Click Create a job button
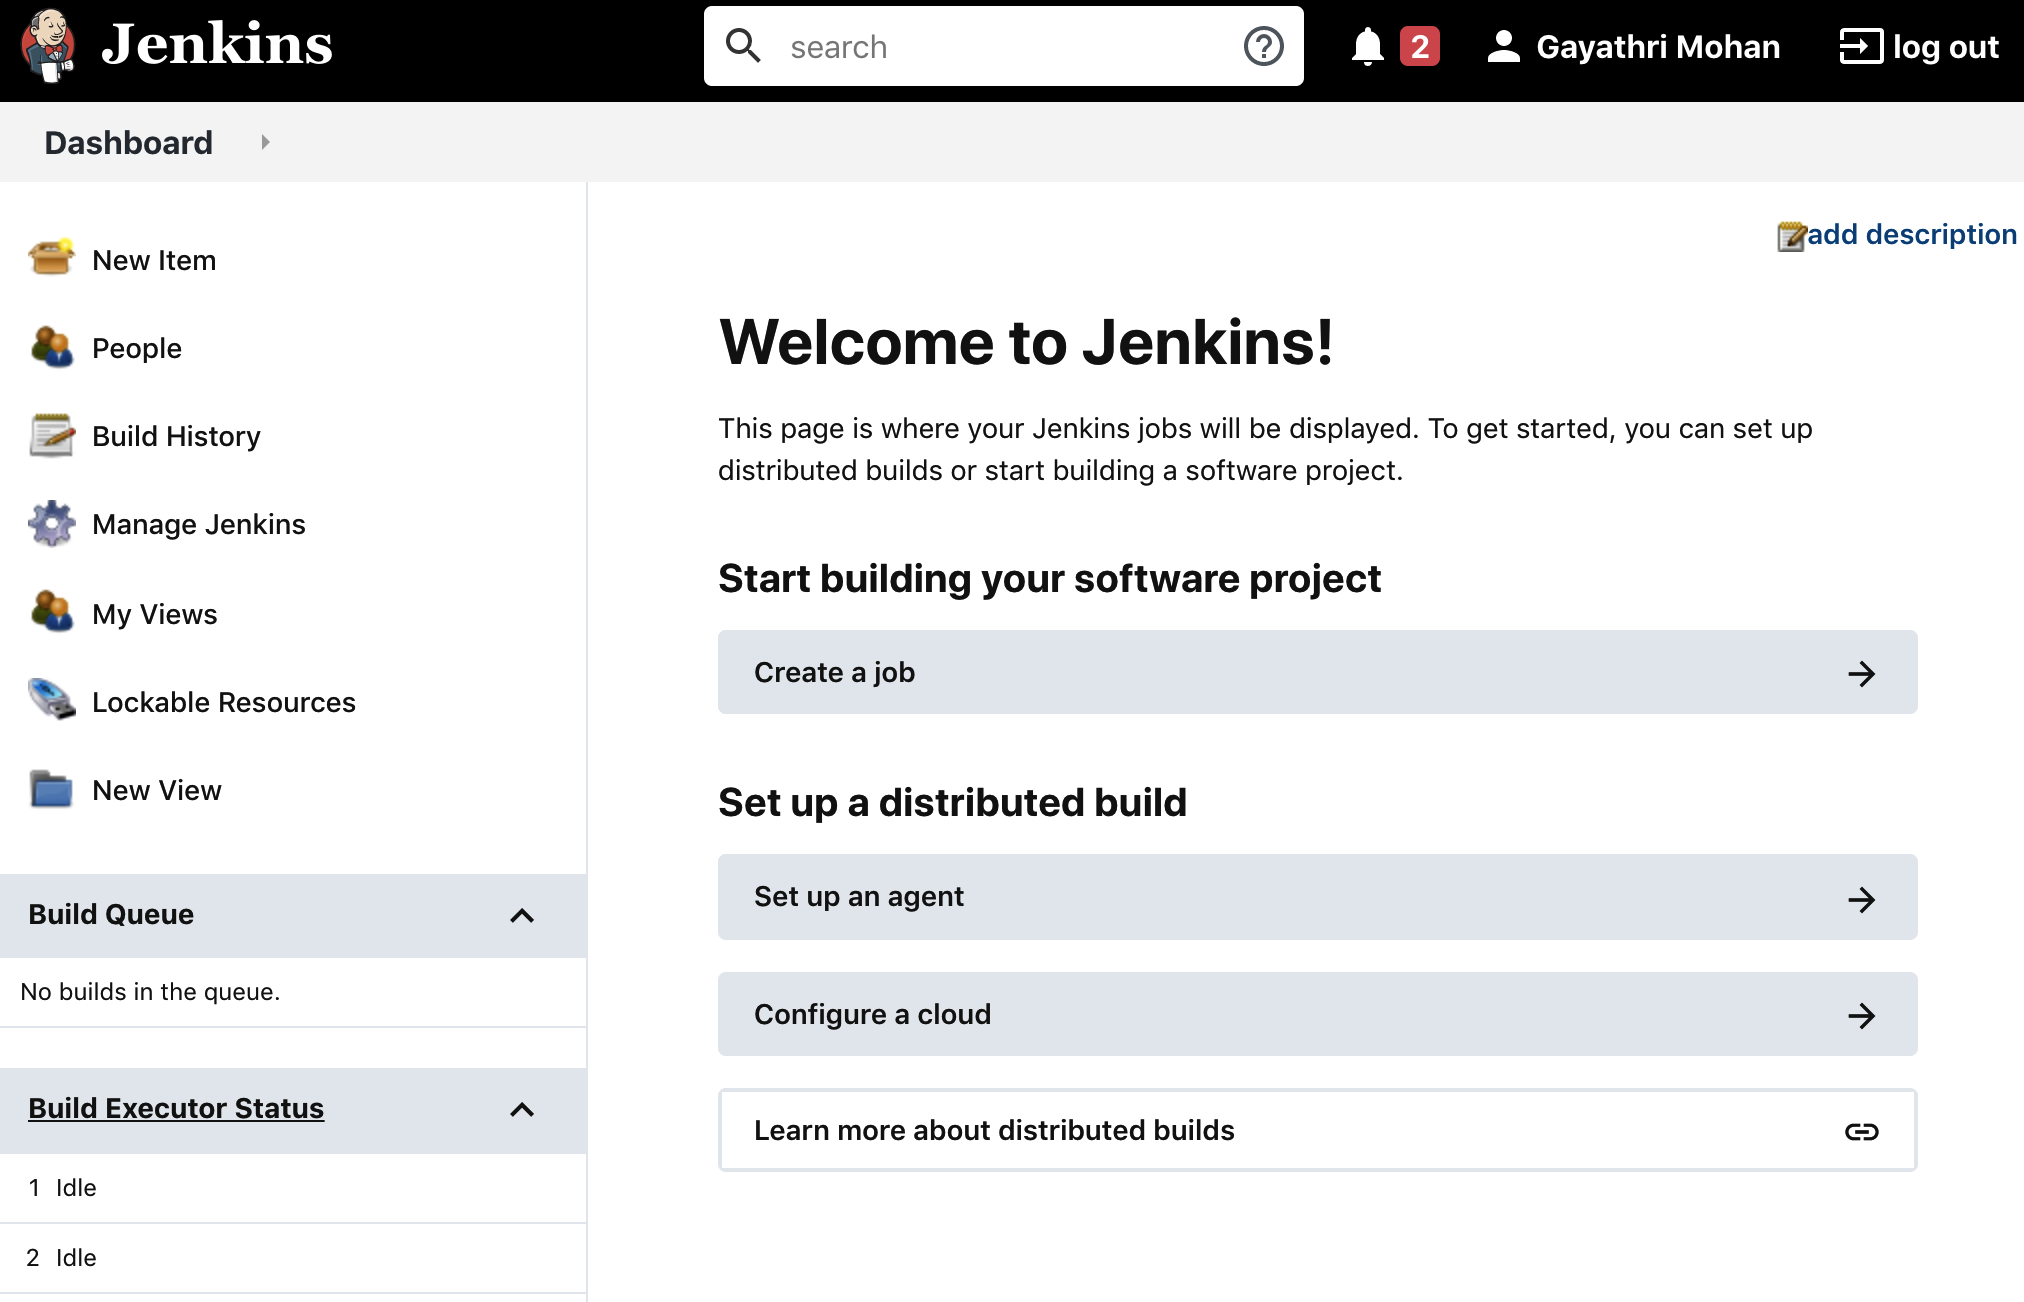This screenshot has height=1302, width=2024. 1316,672
